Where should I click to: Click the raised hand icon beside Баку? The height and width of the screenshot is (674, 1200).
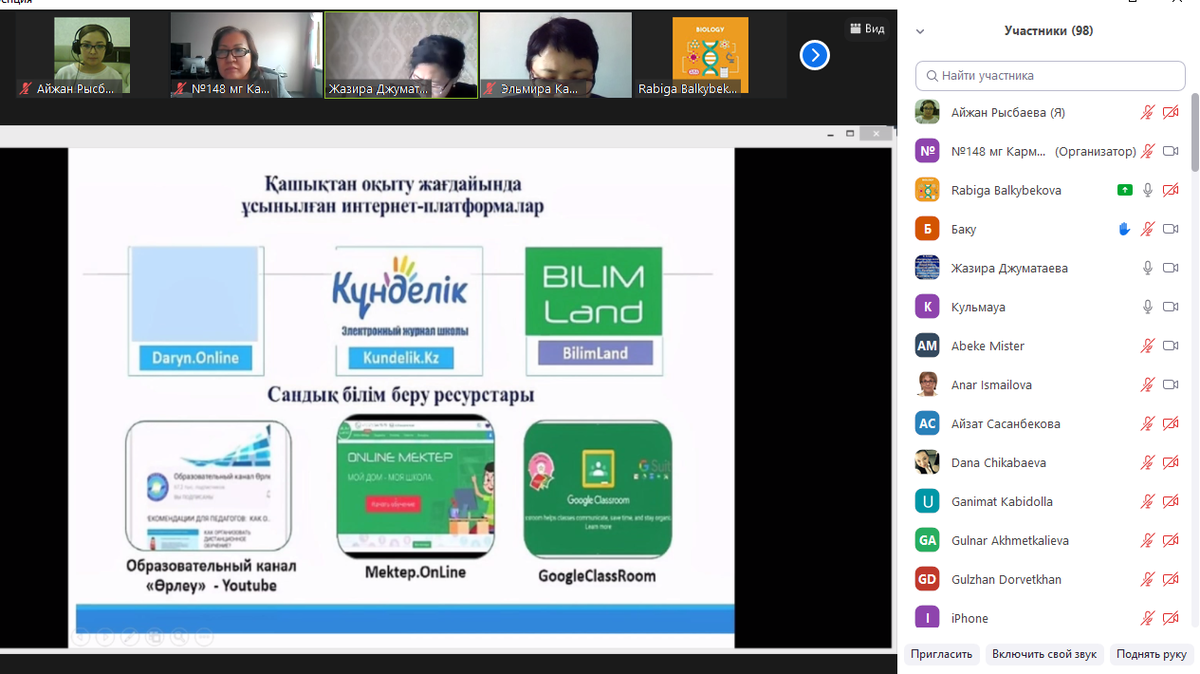tap(1124, 229)
